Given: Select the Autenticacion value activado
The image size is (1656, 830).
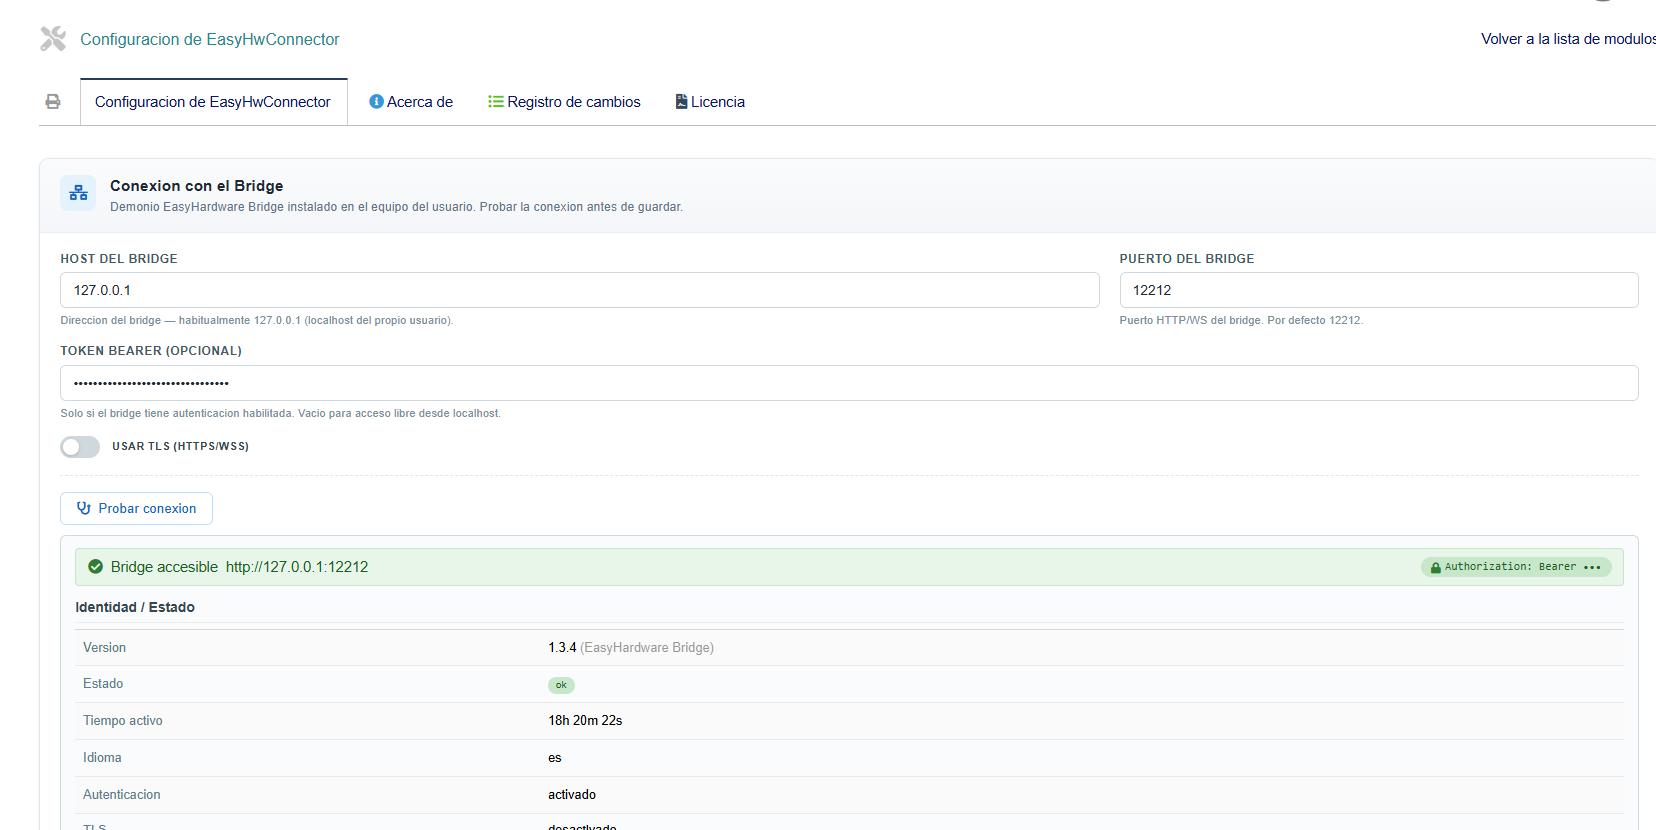Looking at the screenshot, I should pos(572,795).
